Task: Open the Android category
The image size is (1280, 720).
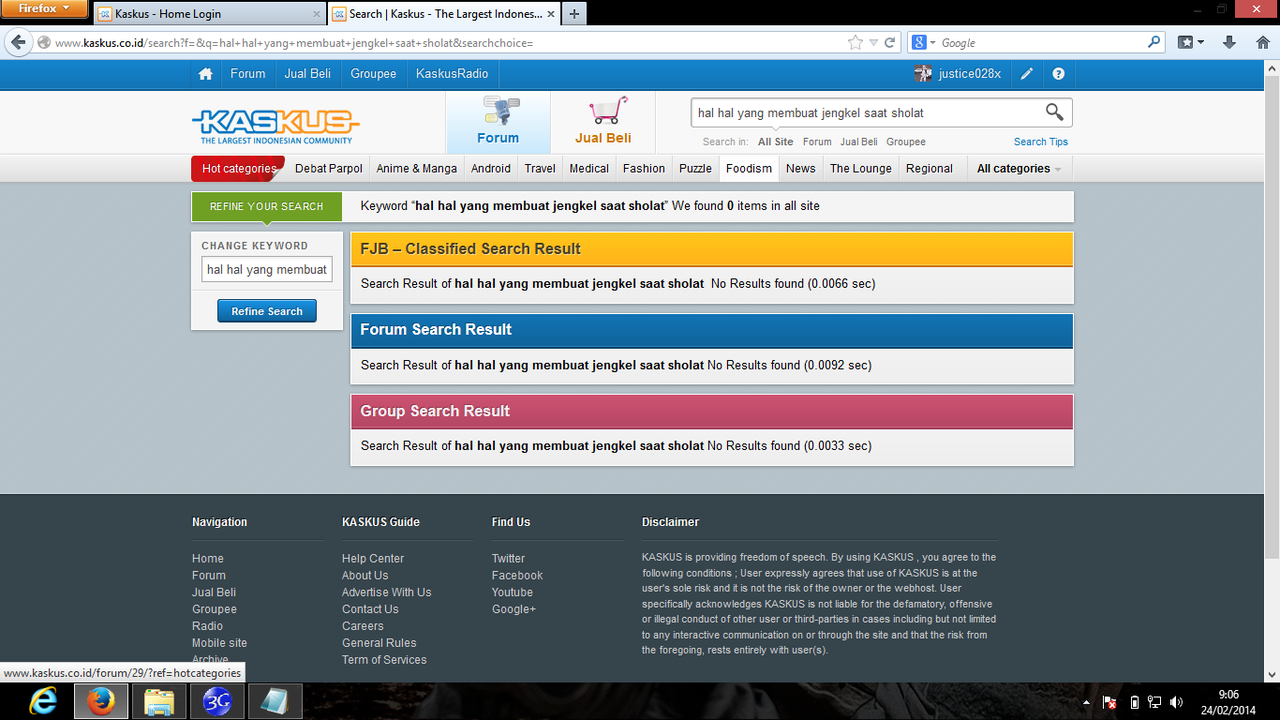Action: [491, 168]
